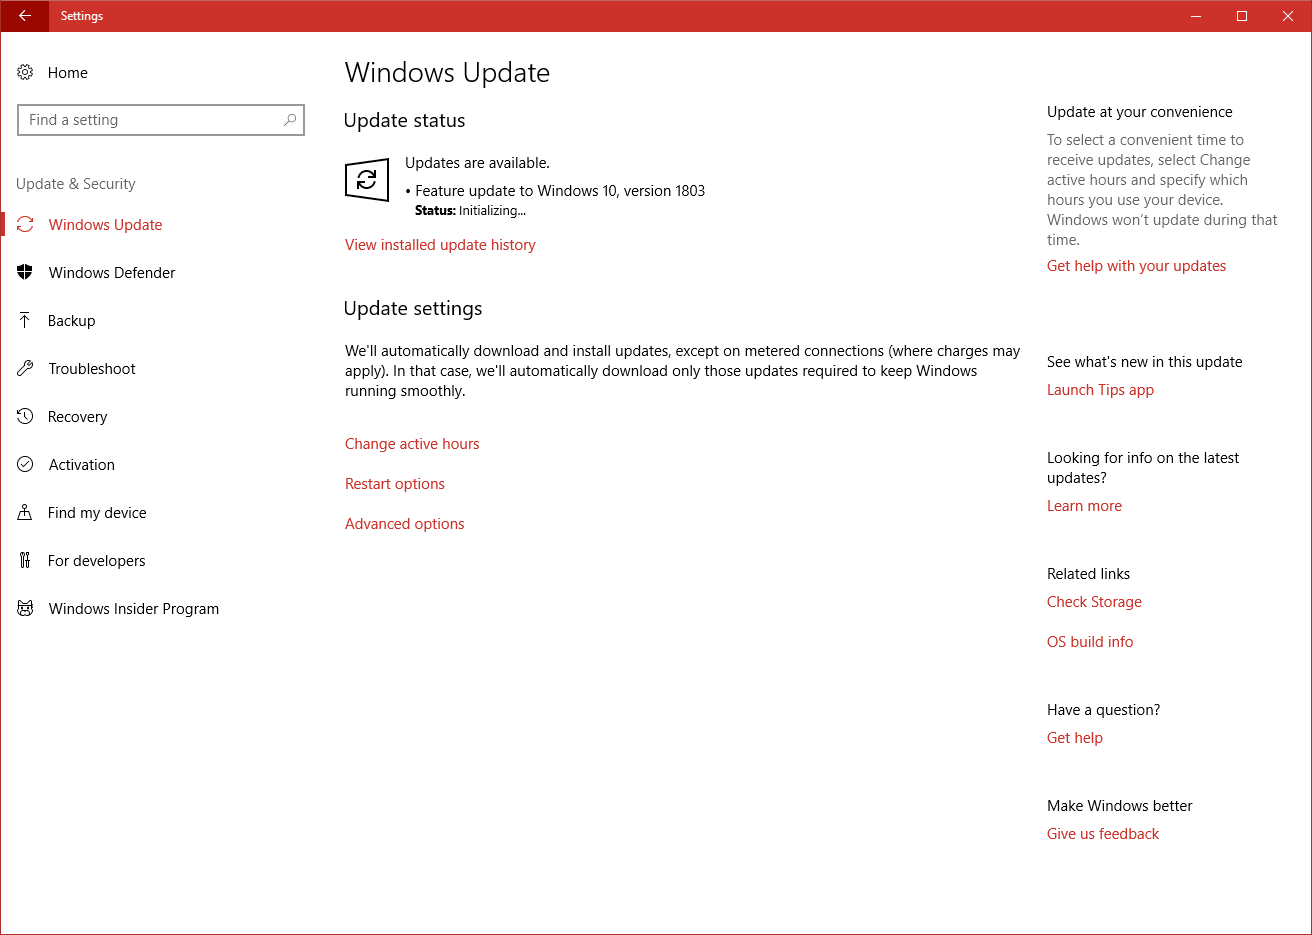The height and width of the screenshot is (935, 1312).
Task: Click the Backup upload arrow icon
Action: pos(25,320)
